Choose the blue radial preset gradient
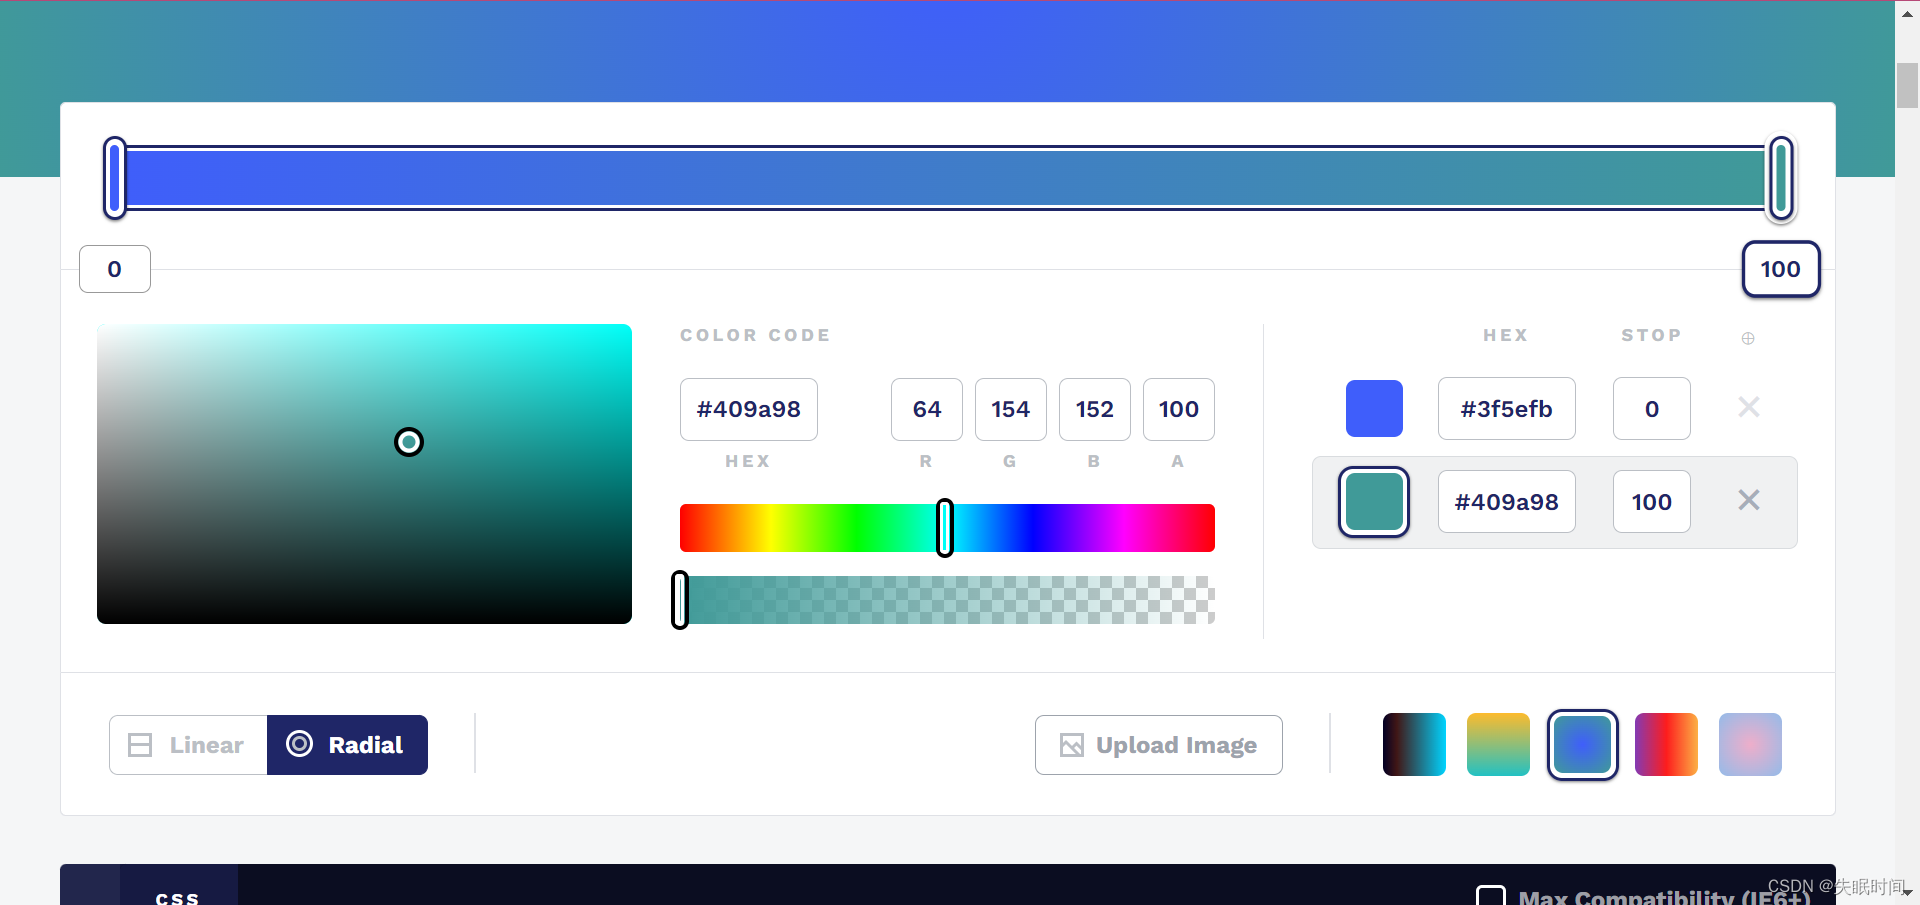 1582,745
